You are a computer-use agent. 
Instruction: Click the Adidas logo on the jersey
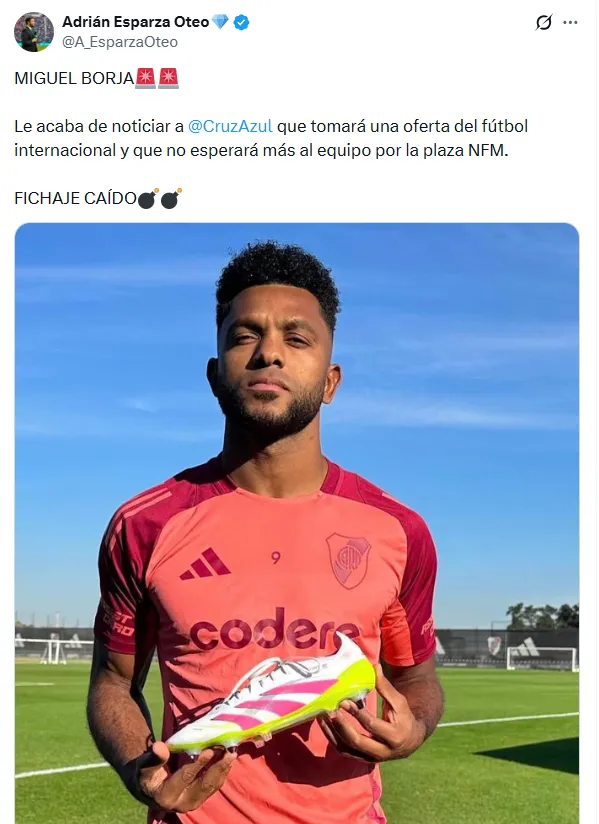point(204,564)
